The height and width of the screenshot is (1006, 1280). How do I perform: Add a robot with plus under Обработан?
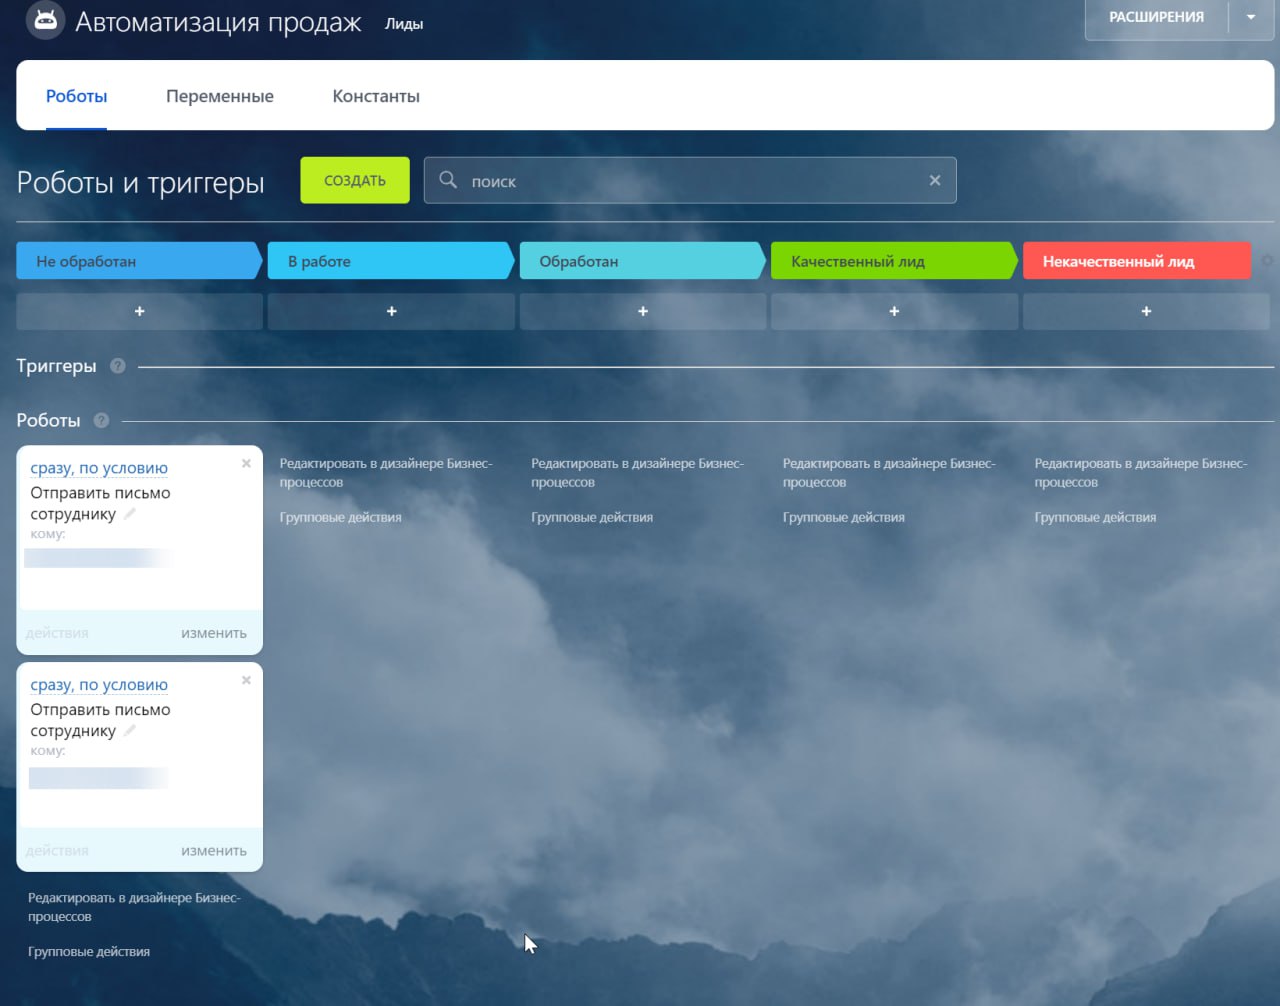[643, 311]
